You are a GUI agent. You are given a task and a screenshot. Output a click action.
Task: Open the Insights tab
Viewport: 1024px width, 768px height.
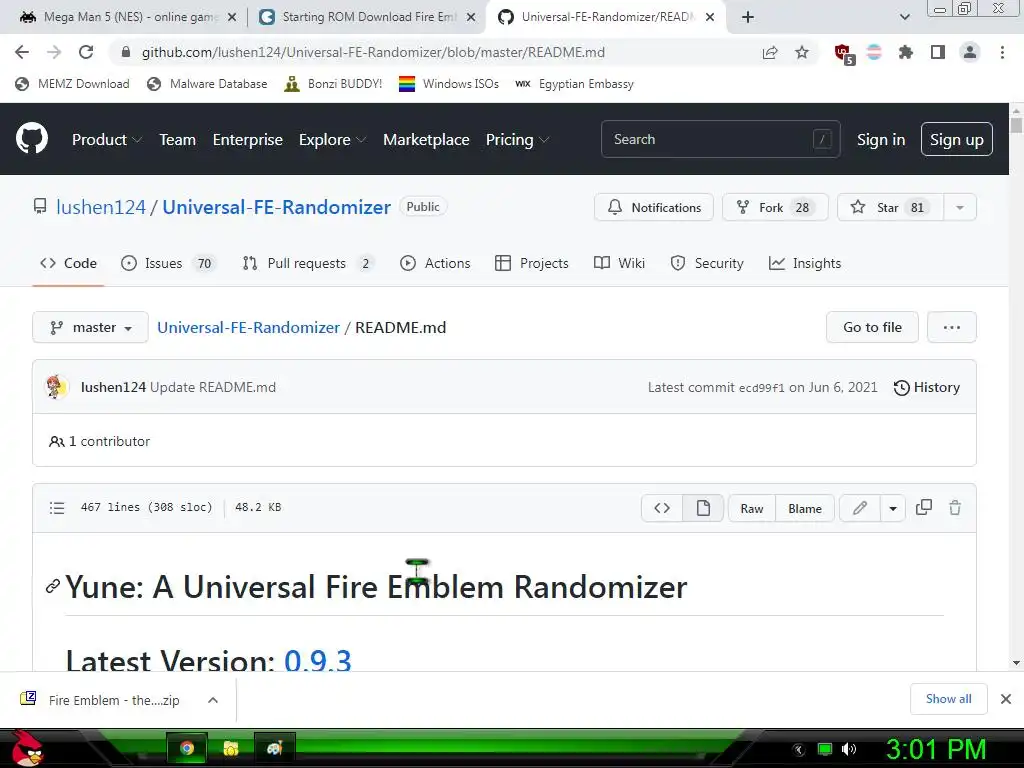[805, 263]
